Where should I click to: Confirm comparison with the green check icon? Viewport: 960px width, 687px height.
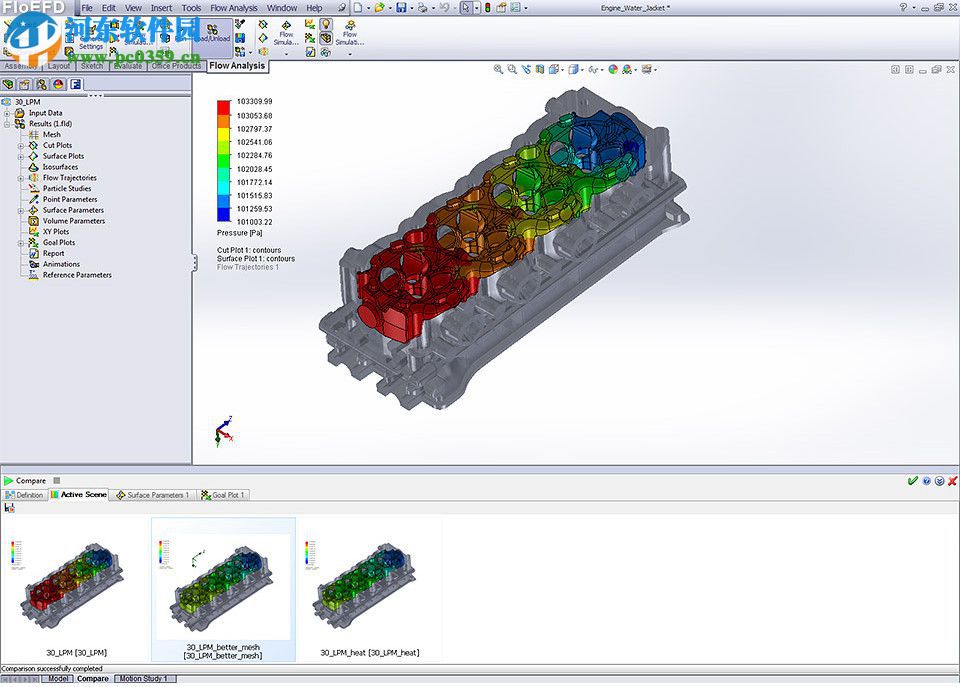tap(911, 480)
